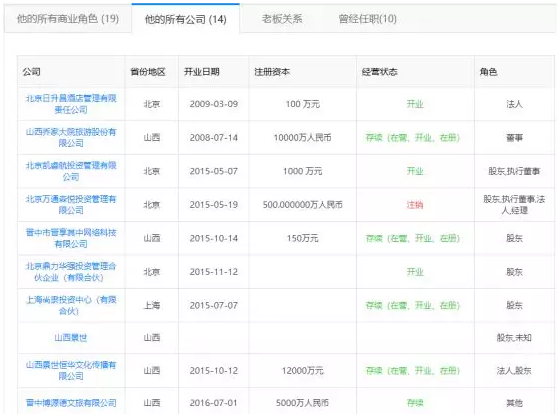Open the 曾经任职(10) tab
The image size is (560, 414).
[368, 19]
